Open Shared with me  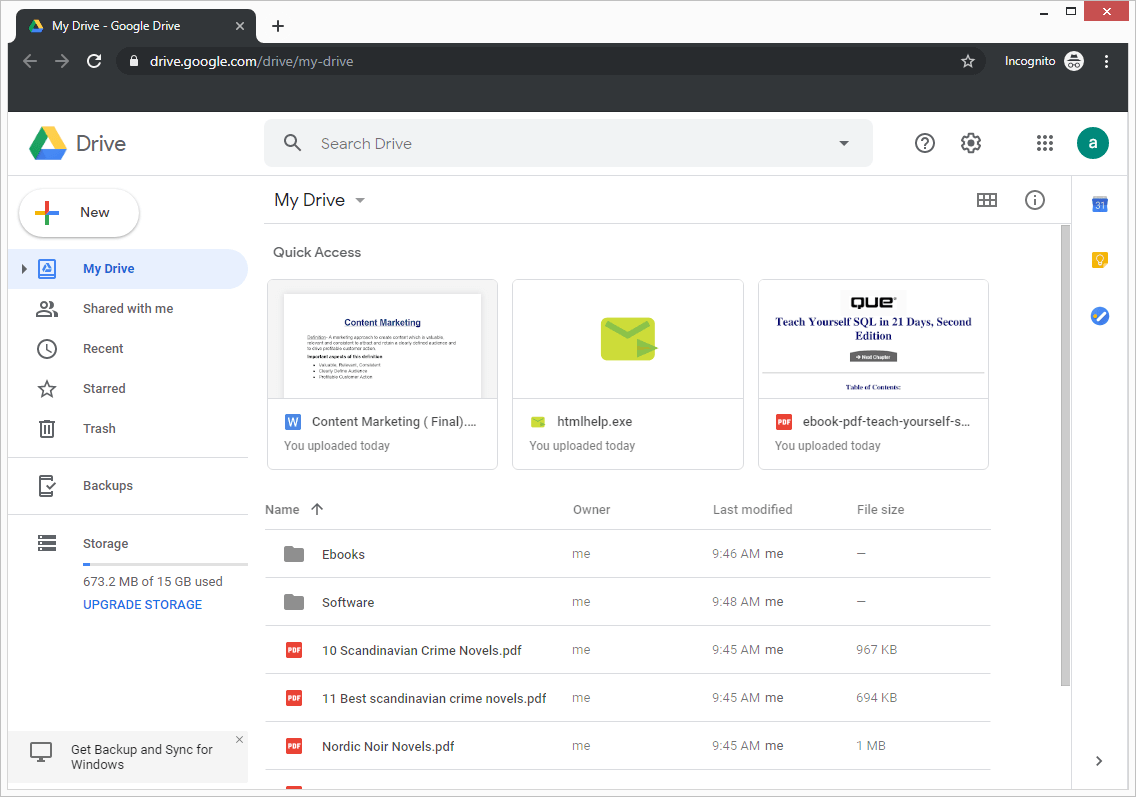(128, 309)
